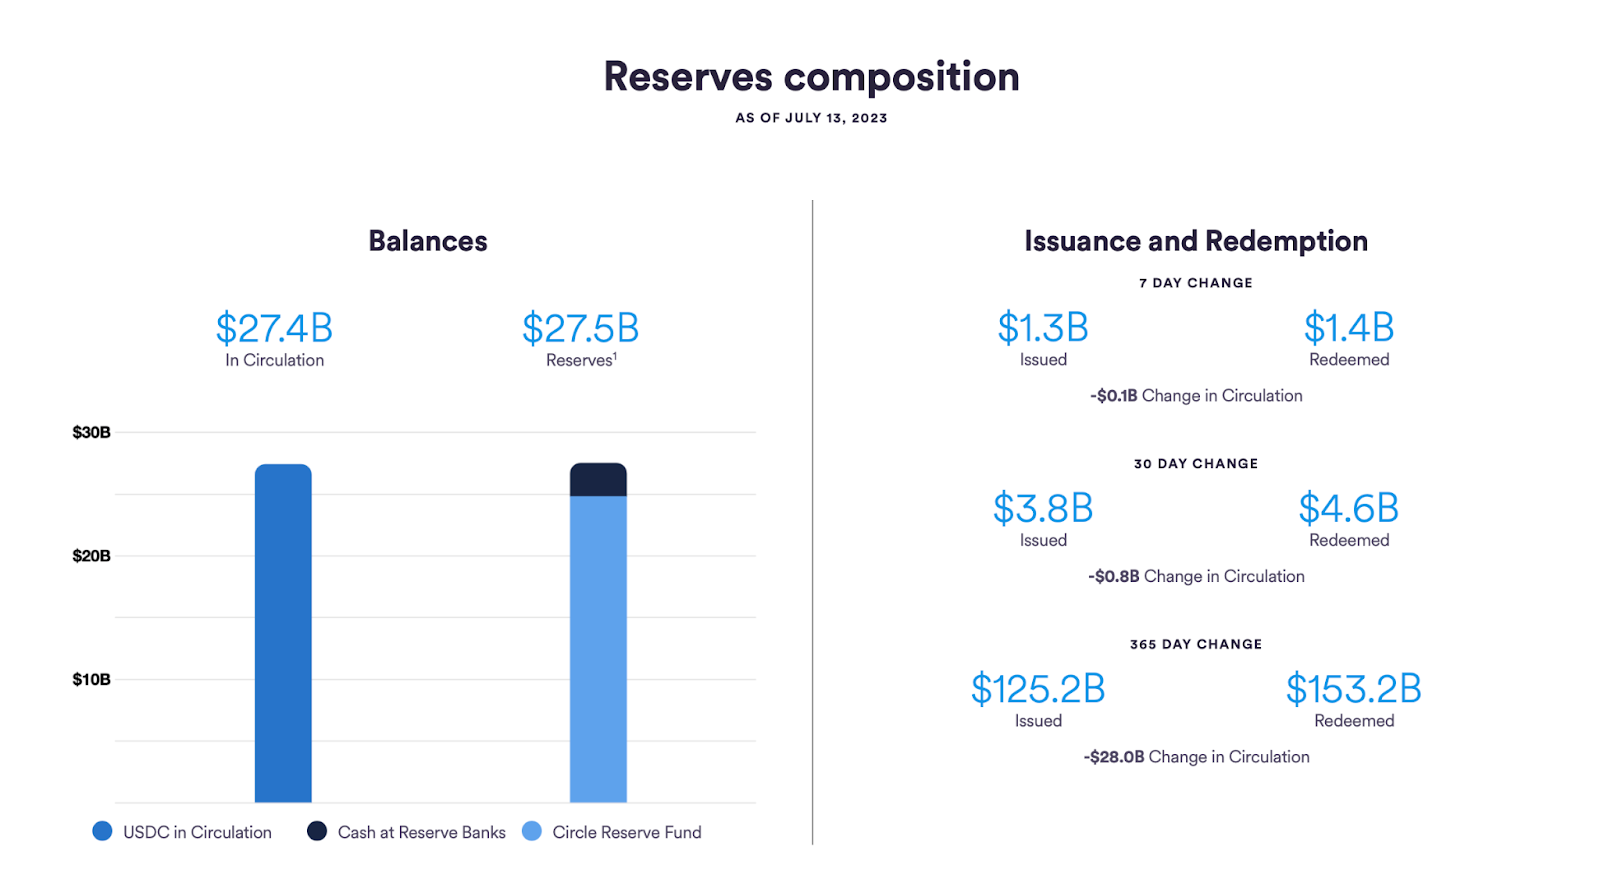This screenshot has width=1600, height=879.
Task: Click the dark blue USDC circulation bar
Action: click(283, 633)
